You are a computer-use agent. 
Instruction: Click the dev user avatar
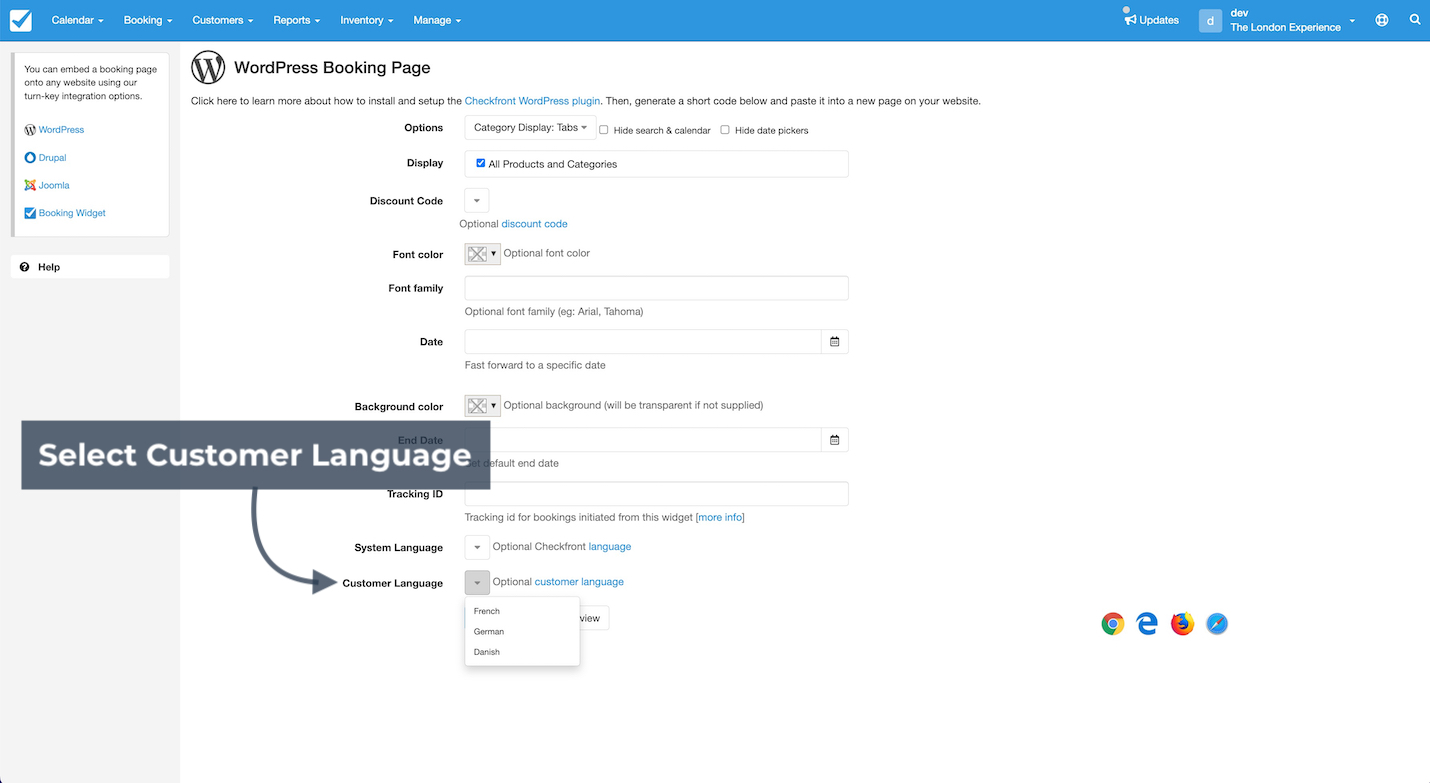pos(1210,20)
